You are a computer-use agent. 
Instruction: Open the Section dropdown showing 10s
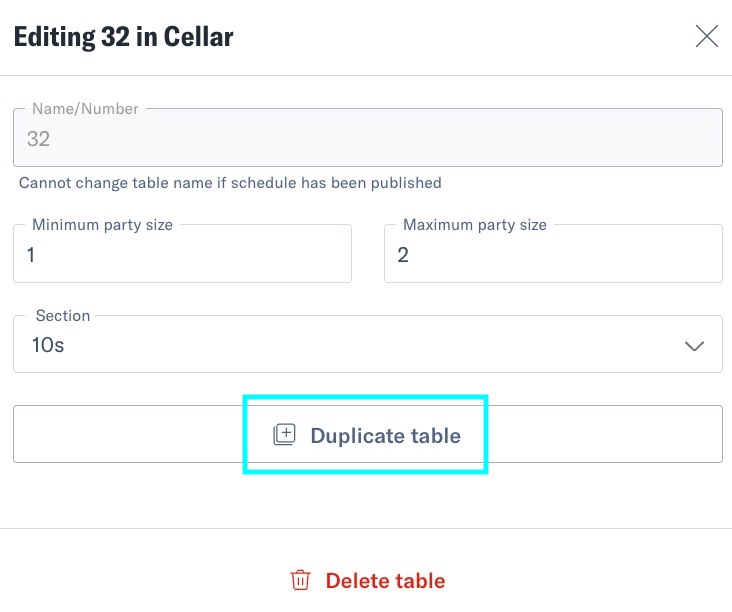point(368,344)
